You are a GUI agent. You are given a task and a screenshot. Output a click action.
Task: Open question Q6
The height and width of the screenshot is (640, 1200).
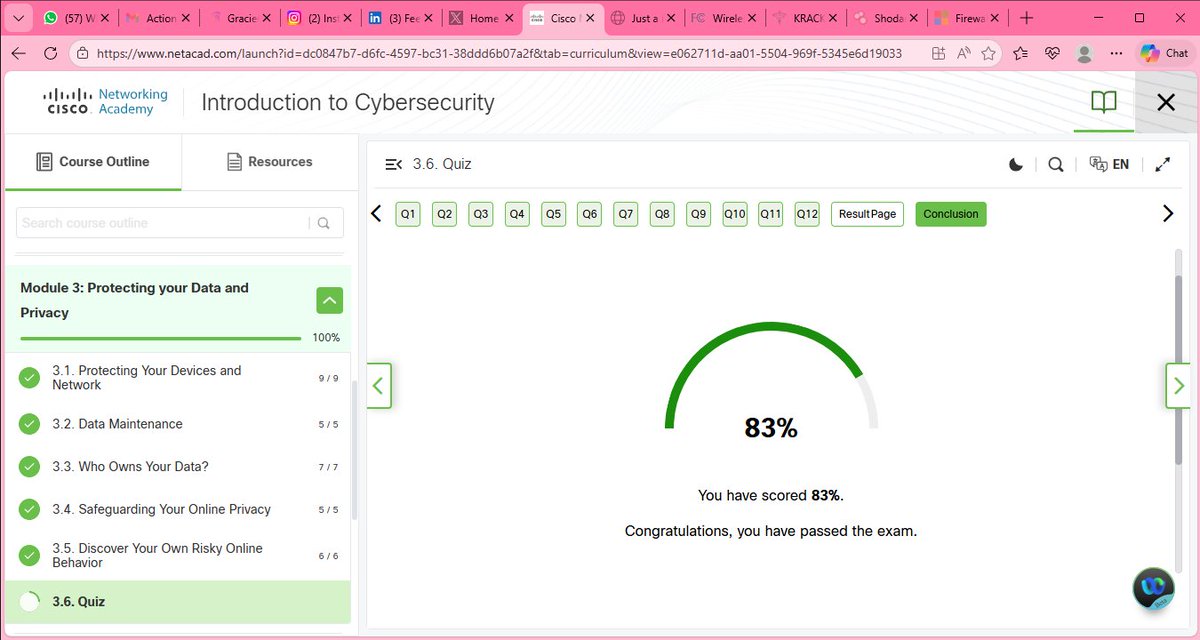tap(590, 214)
